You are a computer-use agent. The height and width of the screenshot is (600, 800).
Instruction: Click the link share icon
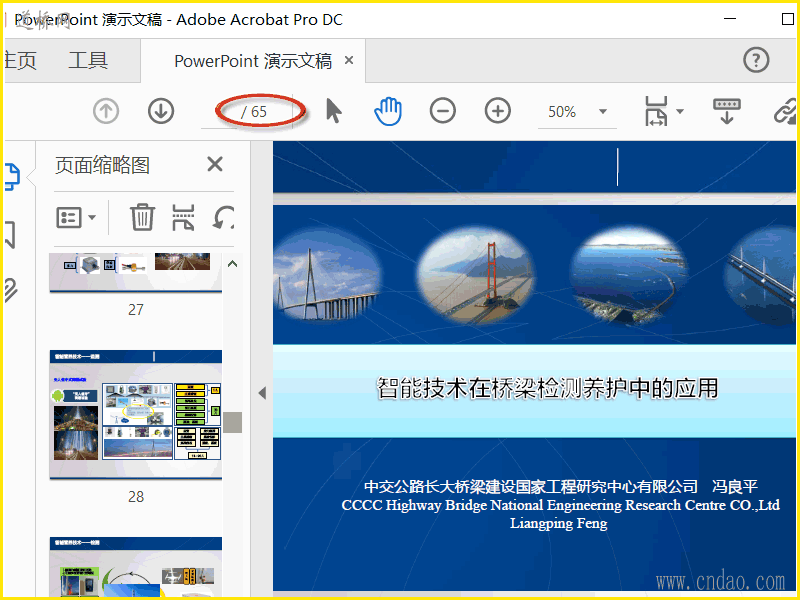pos(786,111)
